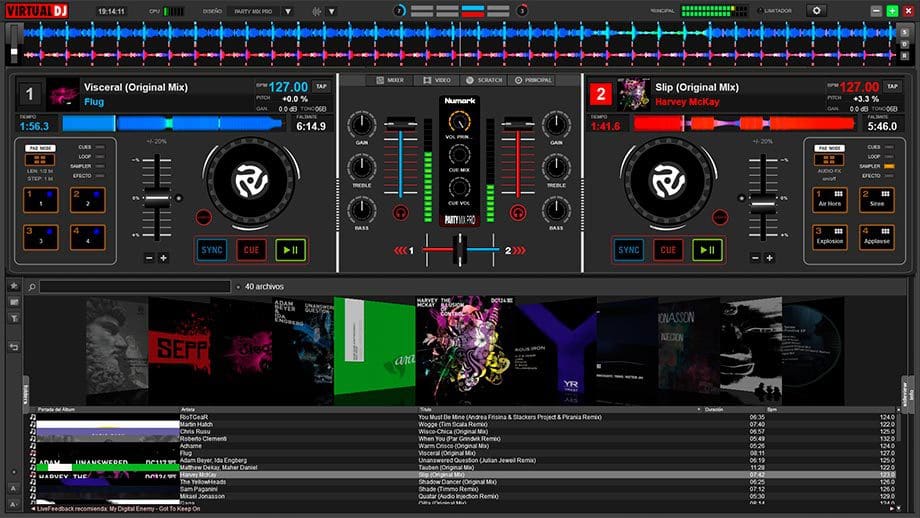920x518 pixels.
Task: Toggle deck 1 headphone cue icon in mixer
Action: [401, 212]
